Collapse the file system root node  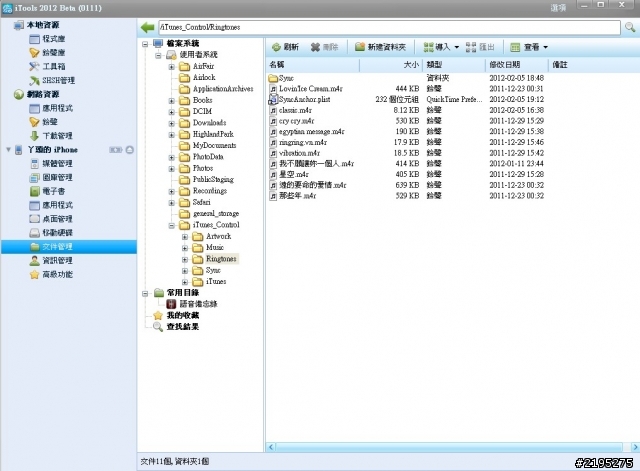pos(145,44)
